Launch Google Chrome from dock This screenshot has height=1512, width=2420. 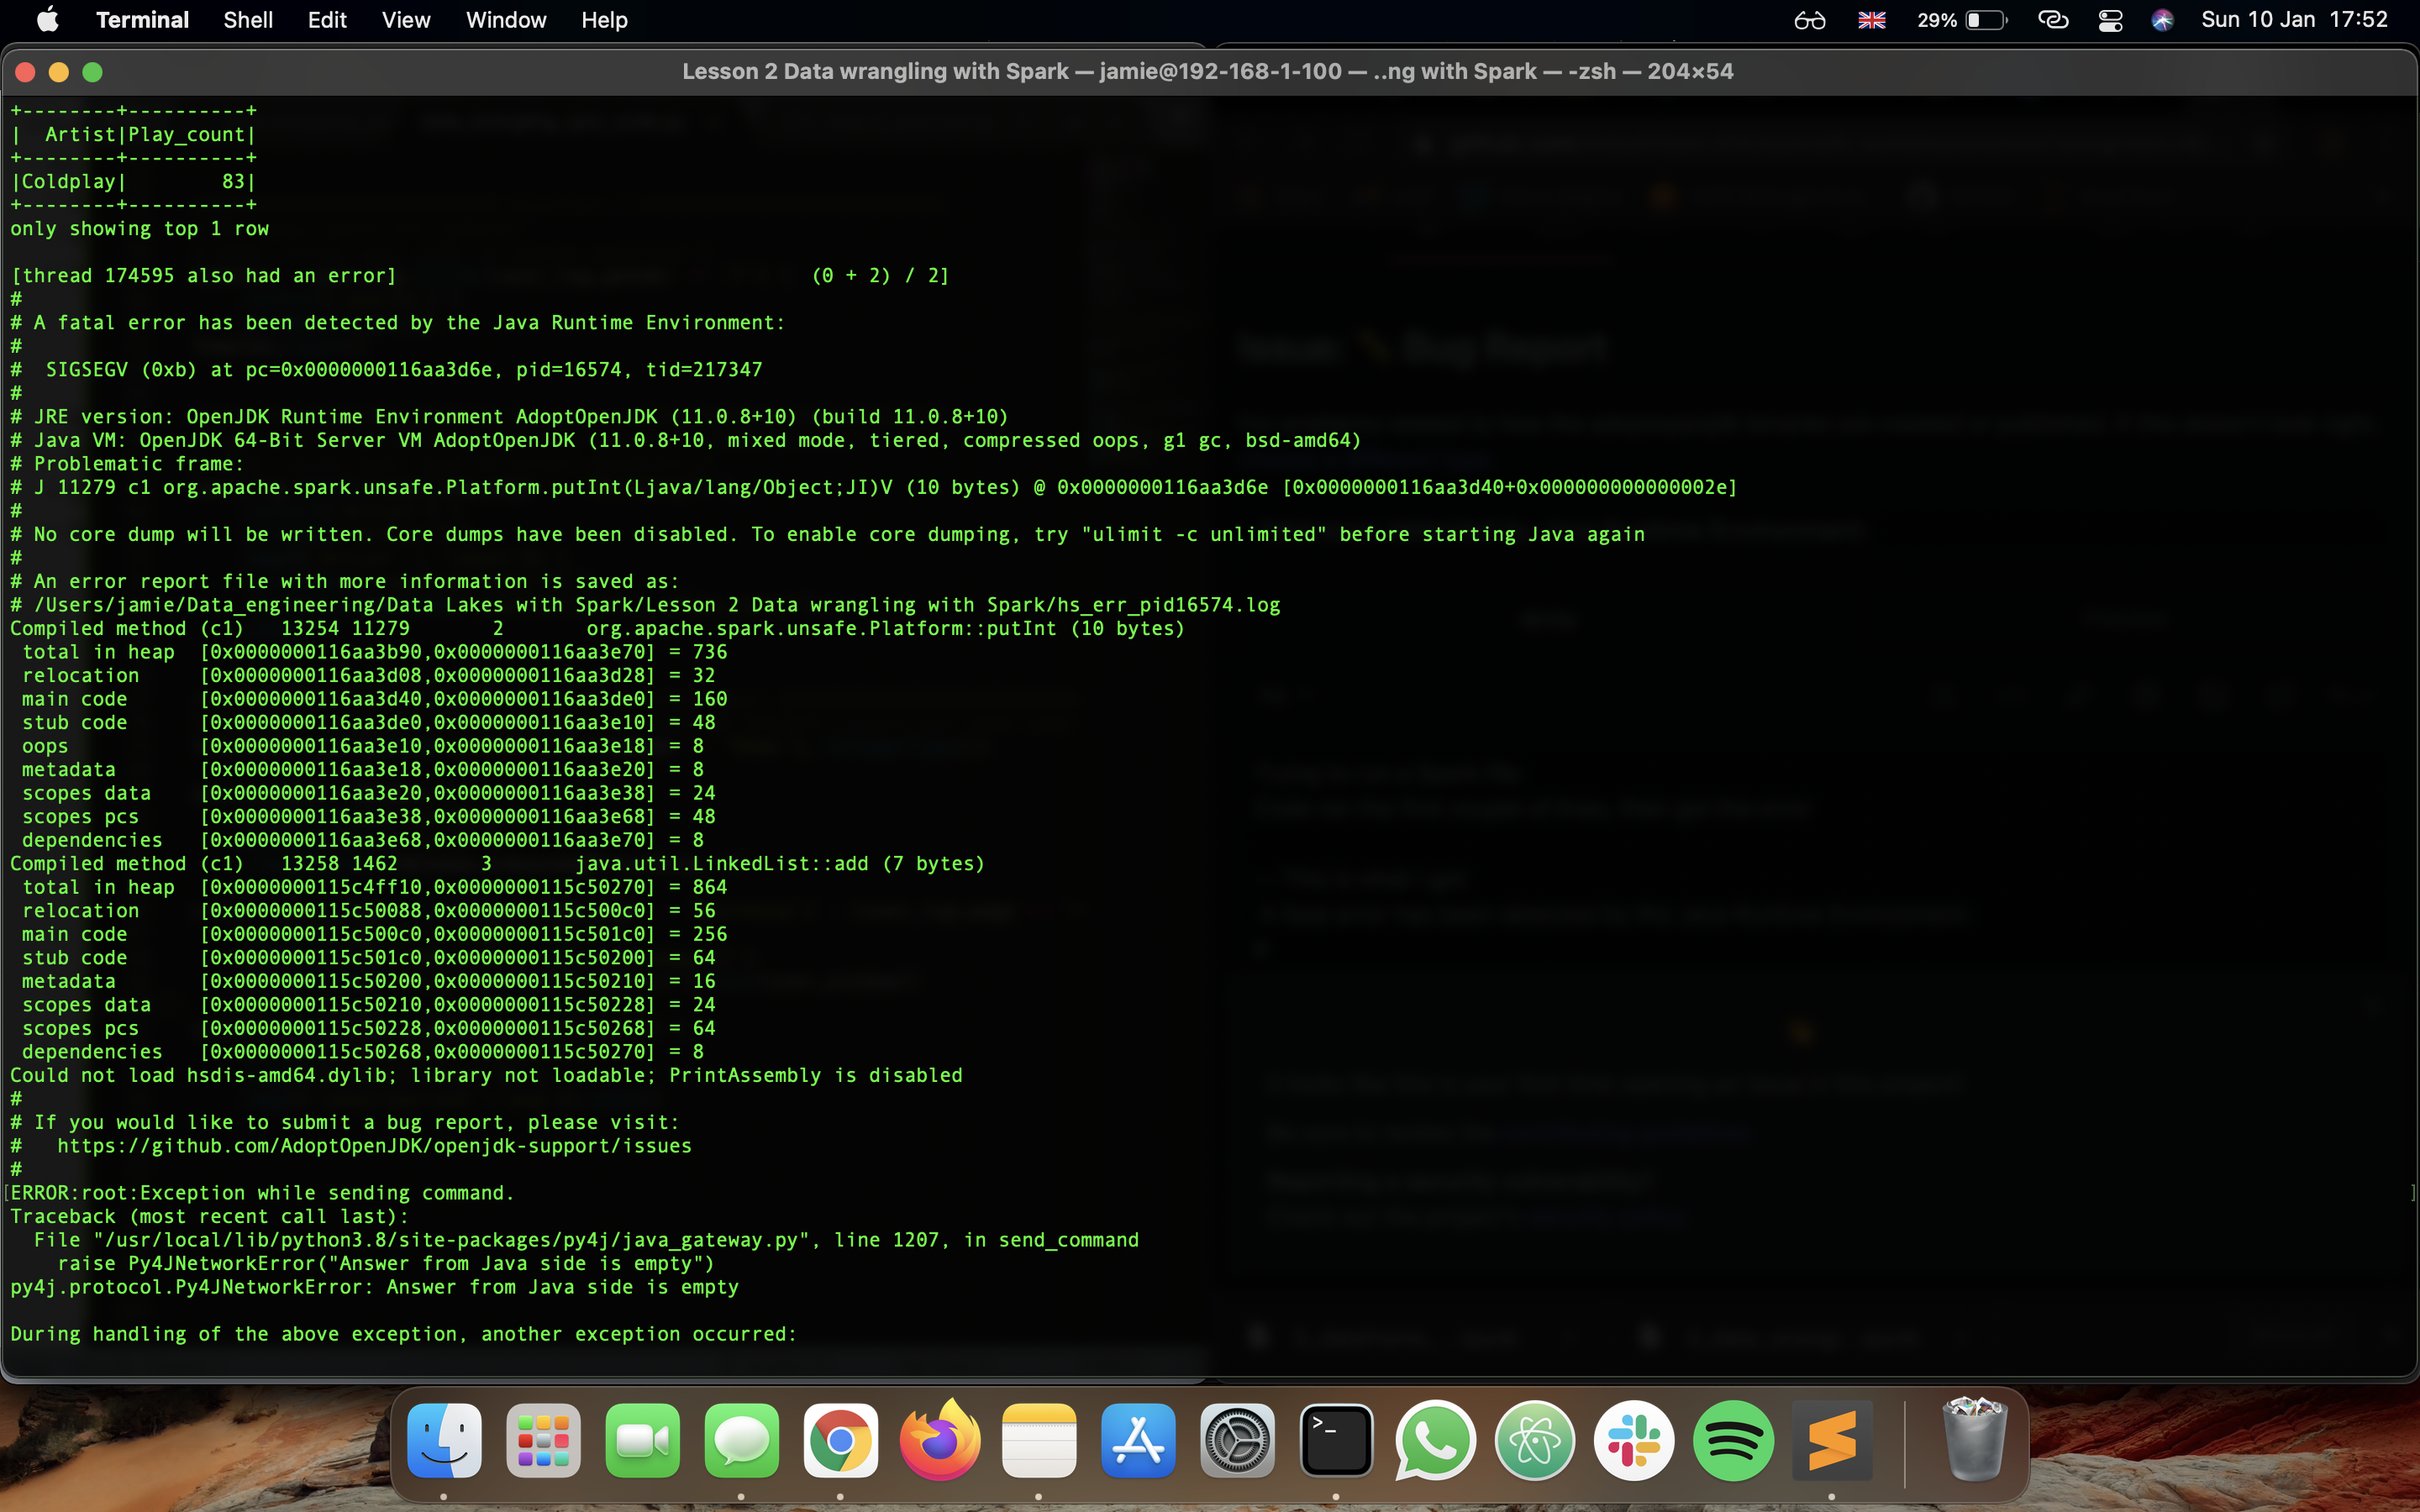pyautogui.click(x=840, y=1441)
